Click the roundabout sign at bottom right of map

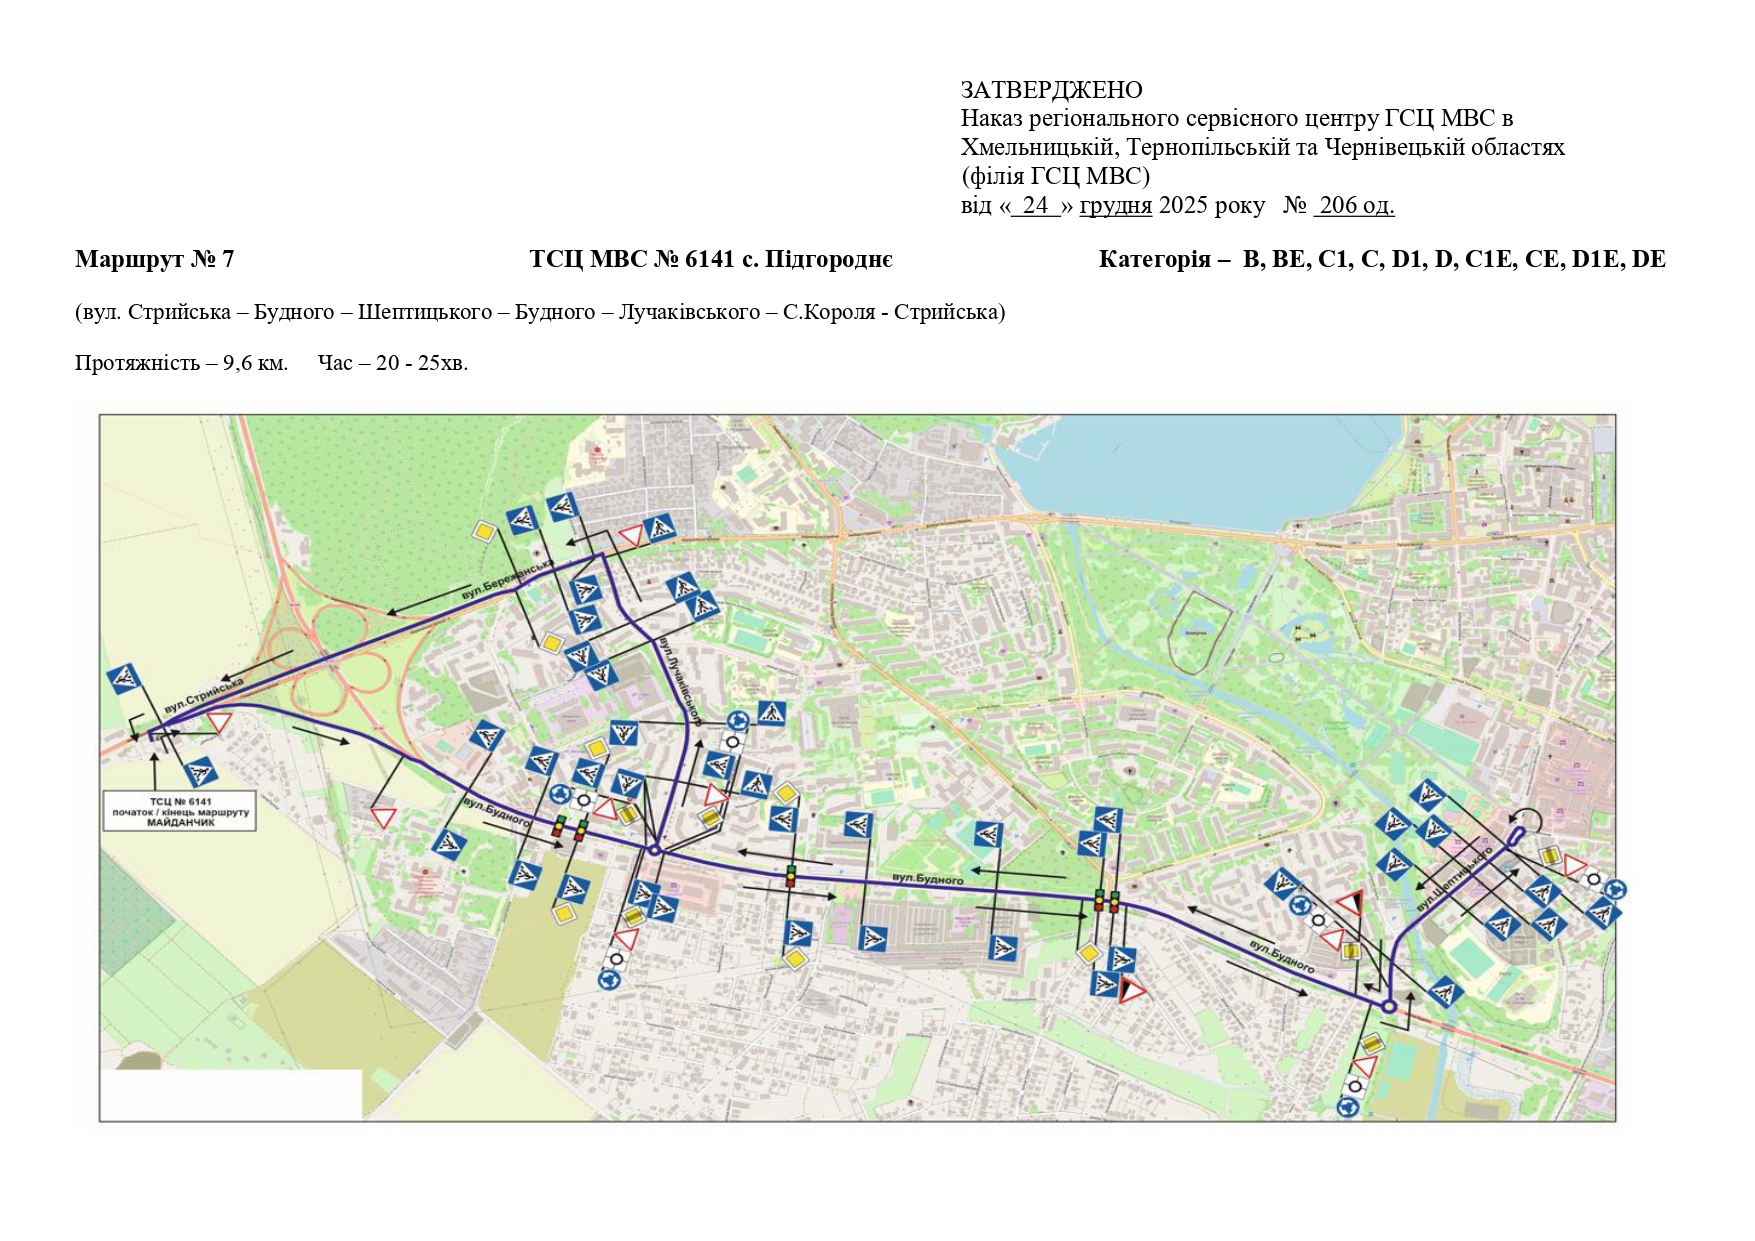(x=1348, y=1107)
